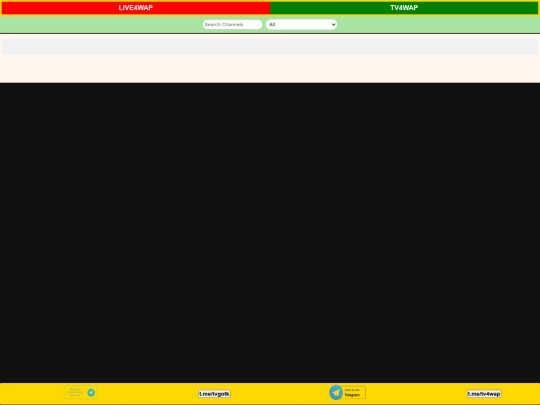Click the t.me/tvgotk button
The height and width of the screenshot is (405, 540).
point(214,394)
